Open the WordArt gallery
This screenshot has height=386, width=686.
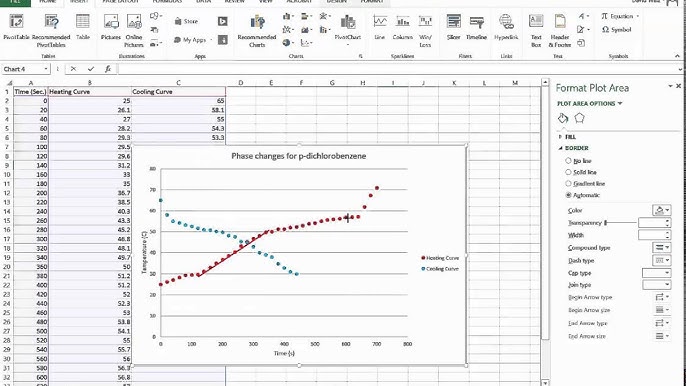pyautogui.click(x=583, y=16)
